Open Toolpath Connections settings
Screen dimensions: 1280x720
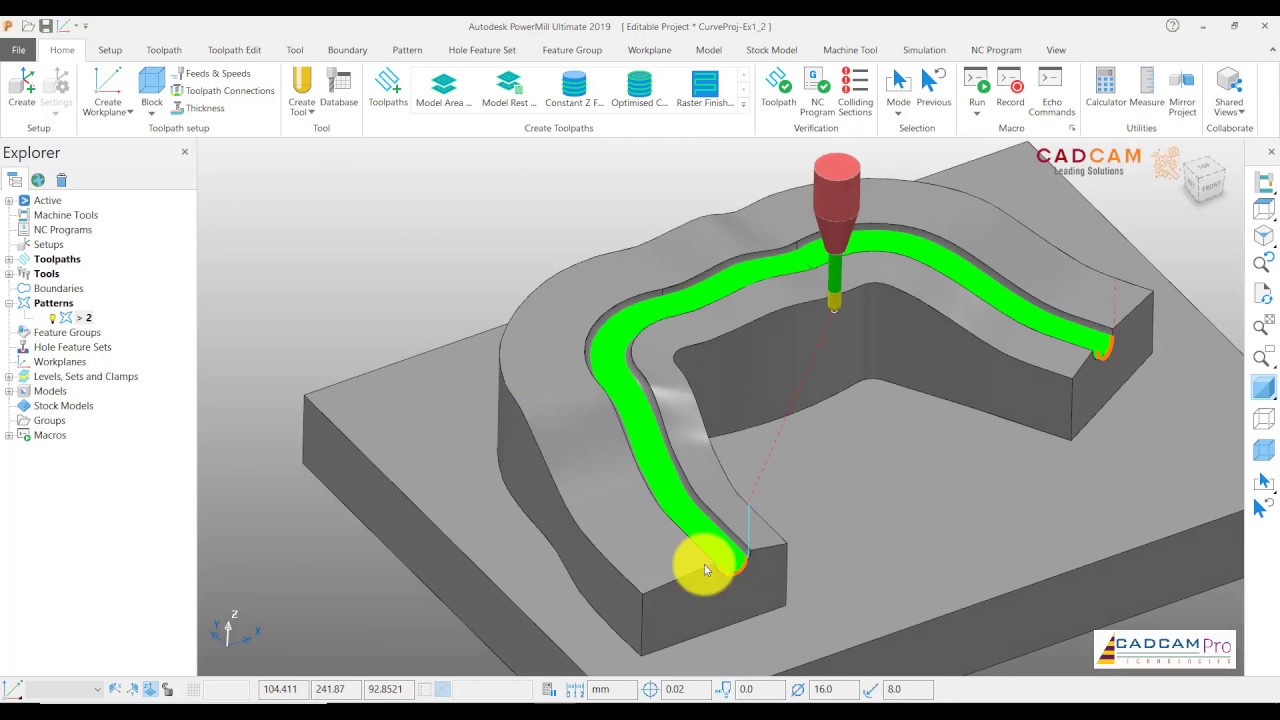point(222,91)
